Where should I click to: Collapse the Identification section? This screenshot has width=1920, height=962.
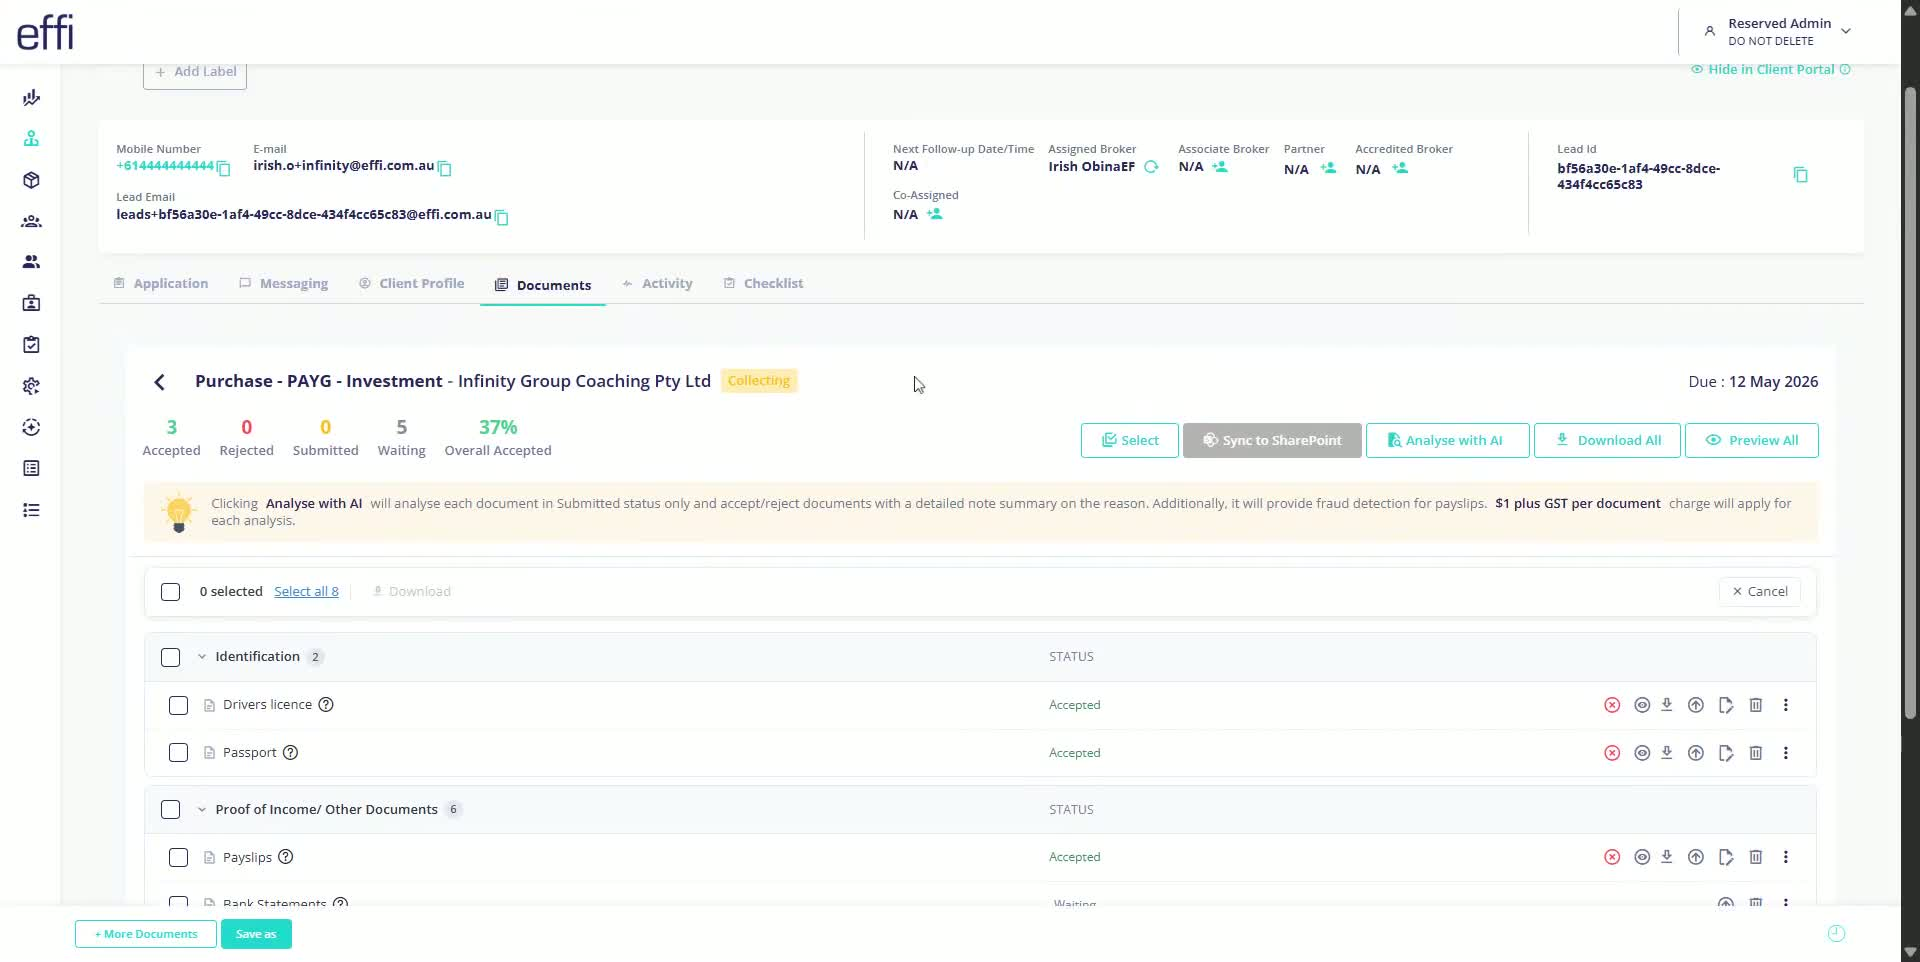pyautogui.click(x=202, y=657)
